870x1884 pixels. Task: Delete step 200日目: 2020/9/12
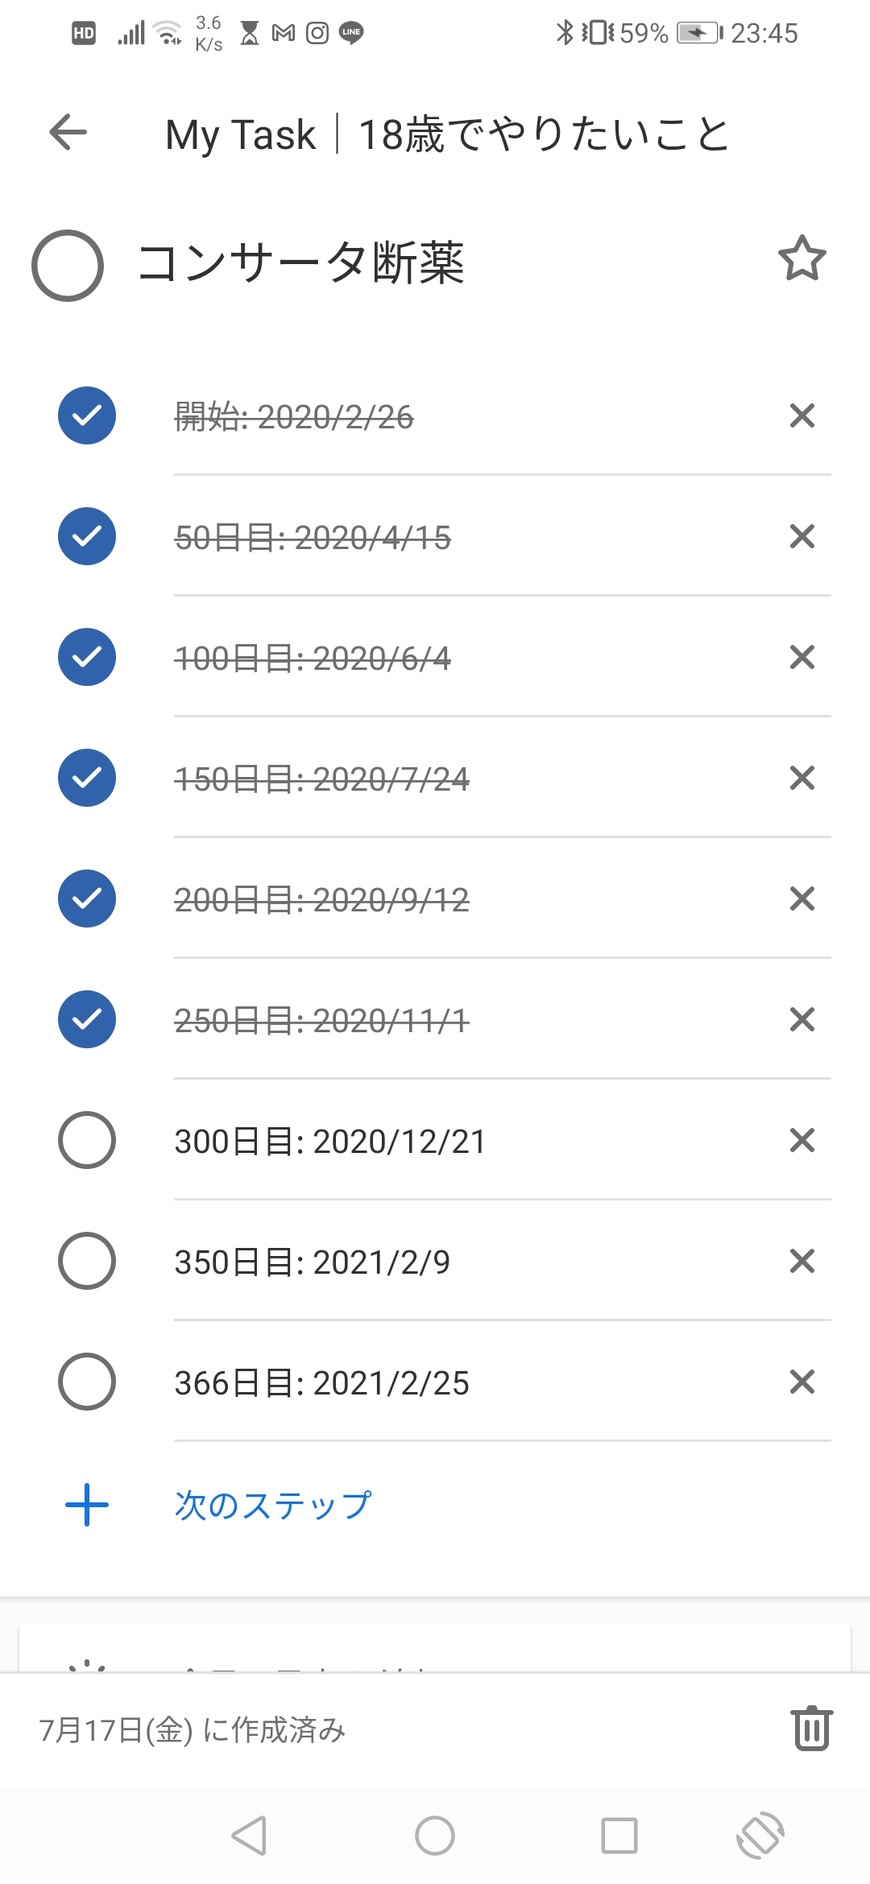click(x=802, y=899)
